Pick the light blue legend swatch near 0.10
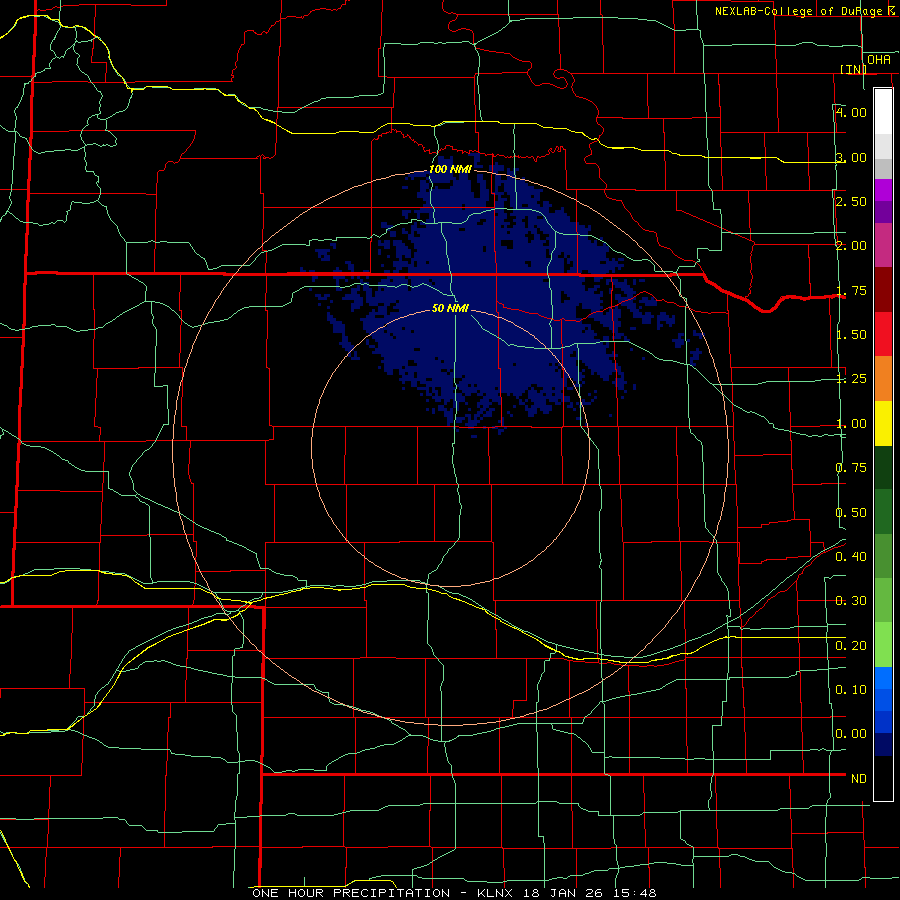The image size is (900, 900). [x=883, y=678]
